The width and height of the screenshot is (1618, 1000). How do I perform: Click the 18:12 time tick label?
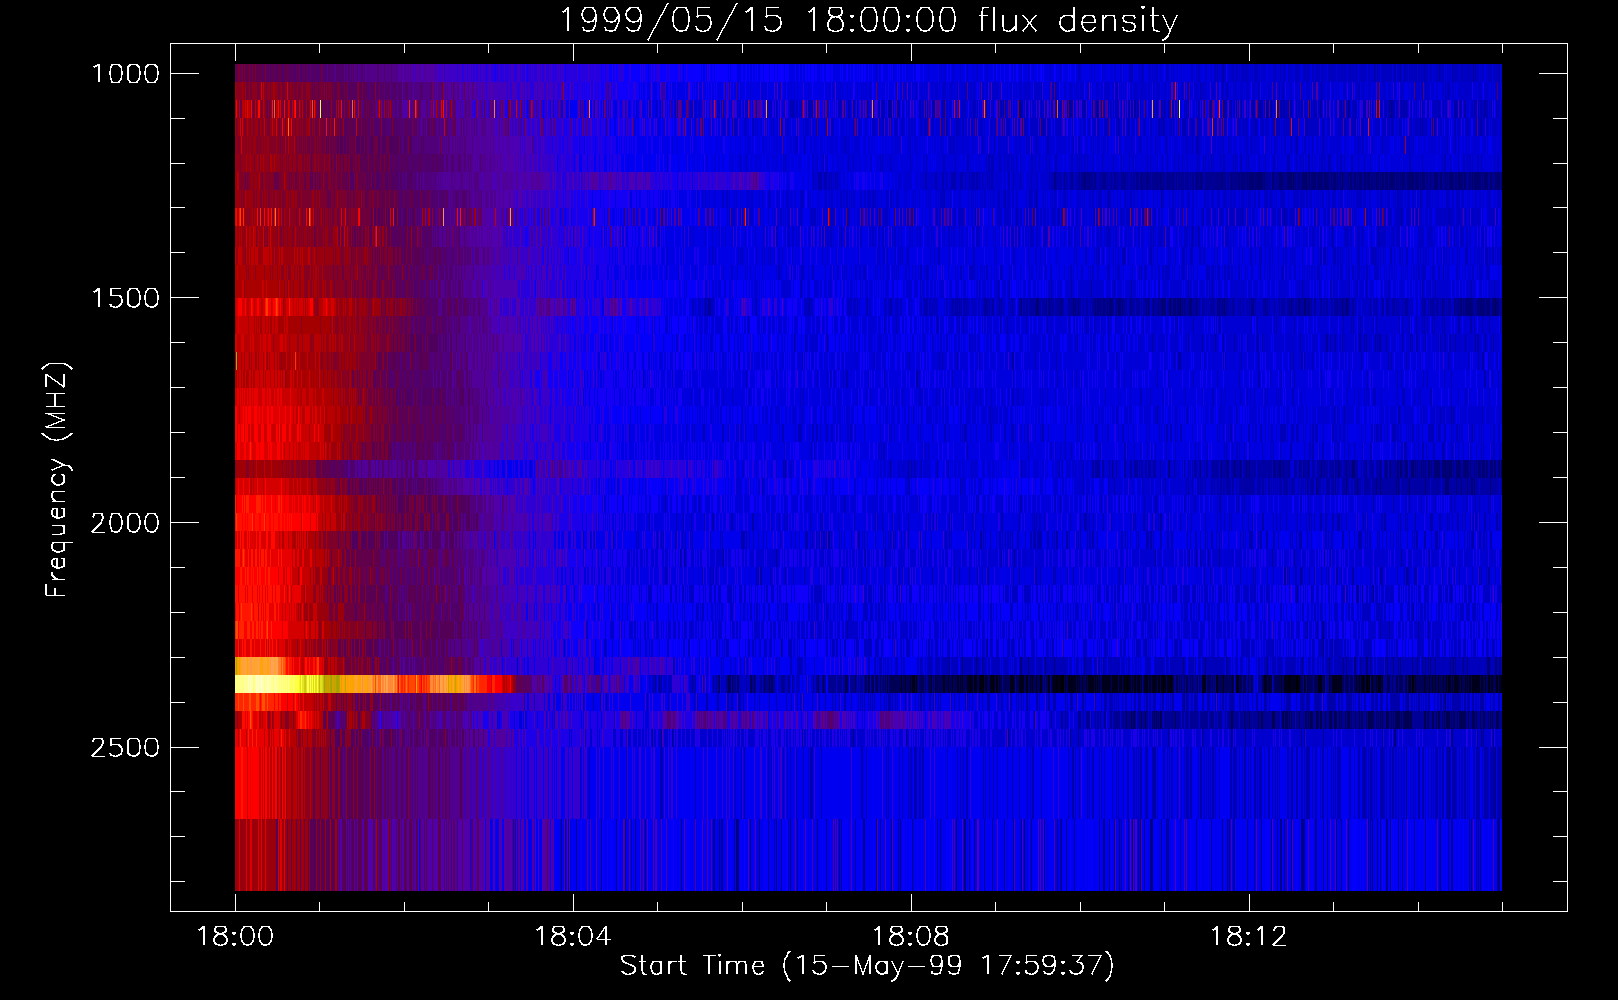1249,937
